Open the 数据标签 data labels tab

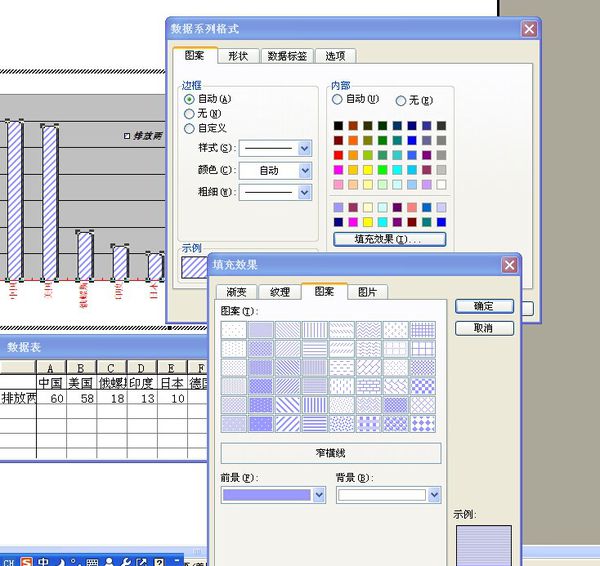pyautogui.click(x=287, y=56)
